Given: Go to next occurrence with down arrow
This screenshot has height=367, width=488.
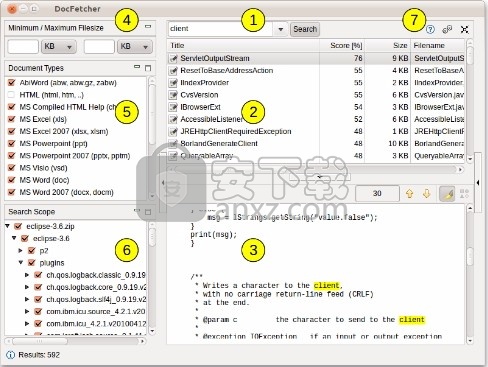Looking at the screenshot, I should coord(427,193).
